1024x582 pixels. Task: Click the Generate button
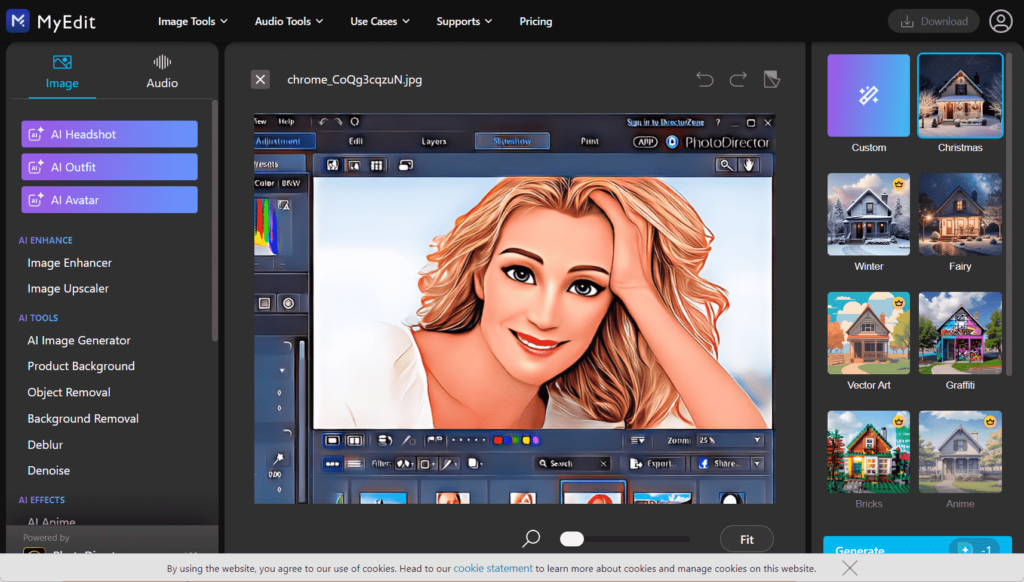(918, 546)
